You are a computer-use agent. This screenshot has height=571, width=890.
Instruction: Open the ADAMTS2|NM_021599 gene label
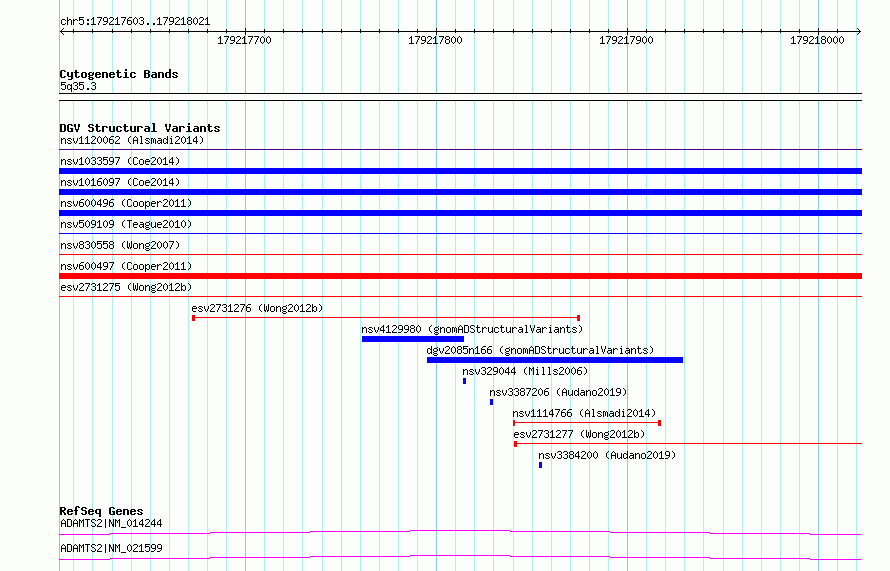(x=111, y=548)
